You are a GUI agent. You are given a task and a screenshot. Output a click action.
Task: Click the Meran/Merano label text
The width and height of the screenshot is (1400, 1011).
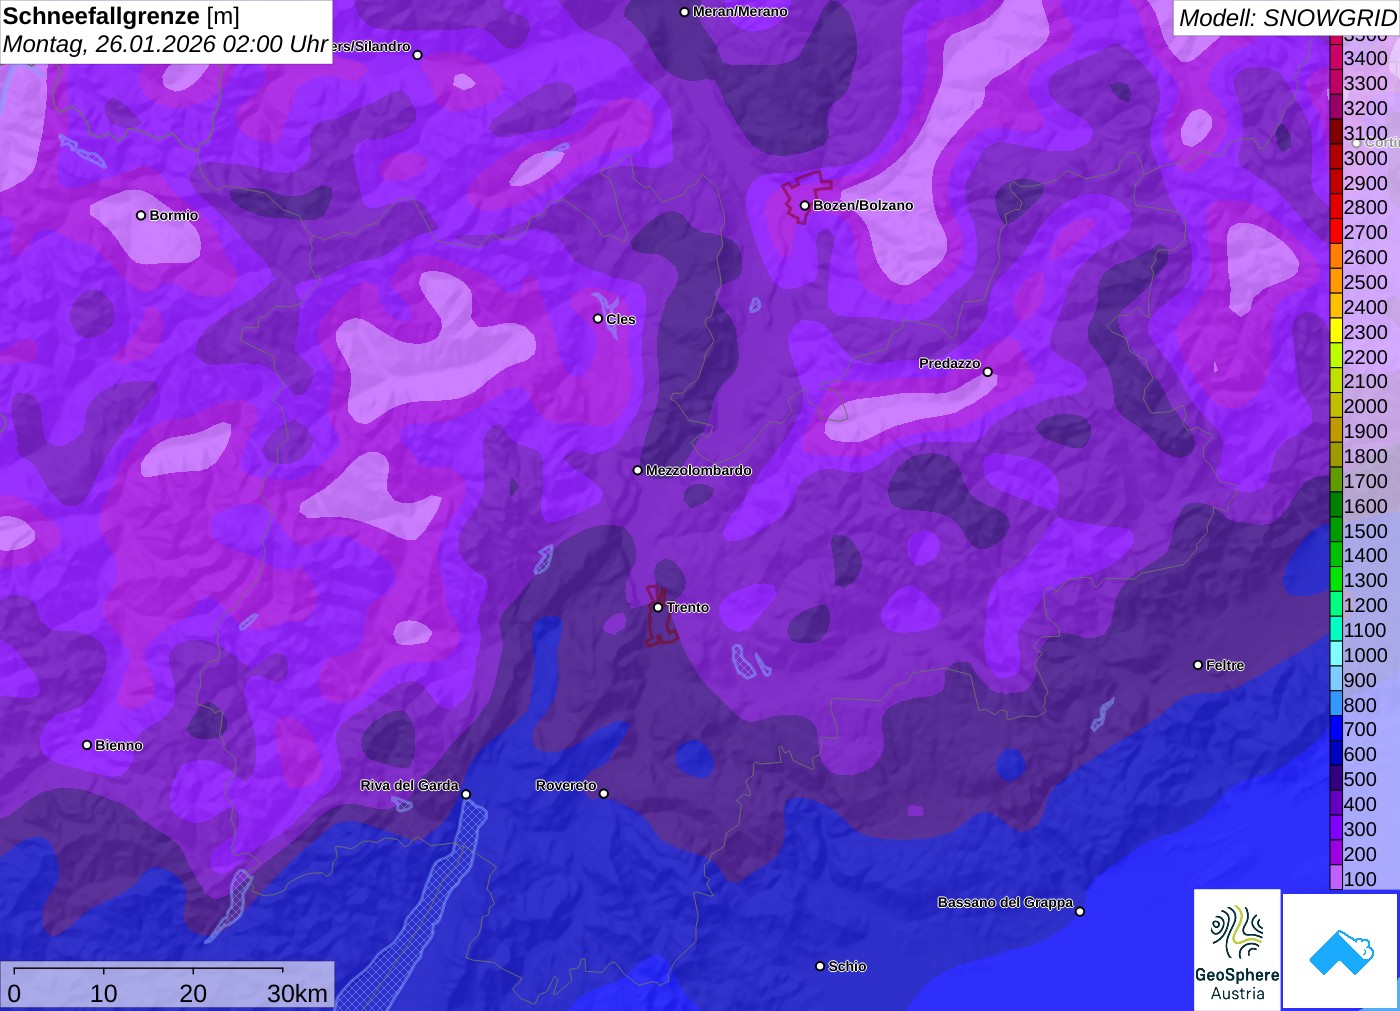tap(740, 12)
